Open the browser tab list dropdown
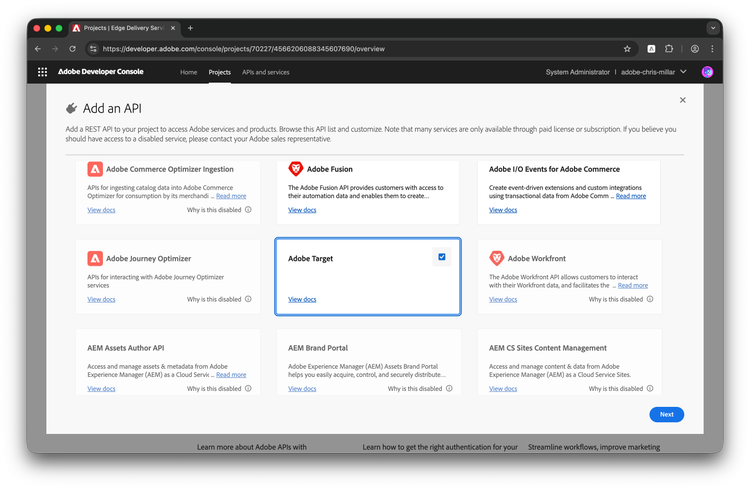This screenshot has height=489, width=750. click(713, 28)
